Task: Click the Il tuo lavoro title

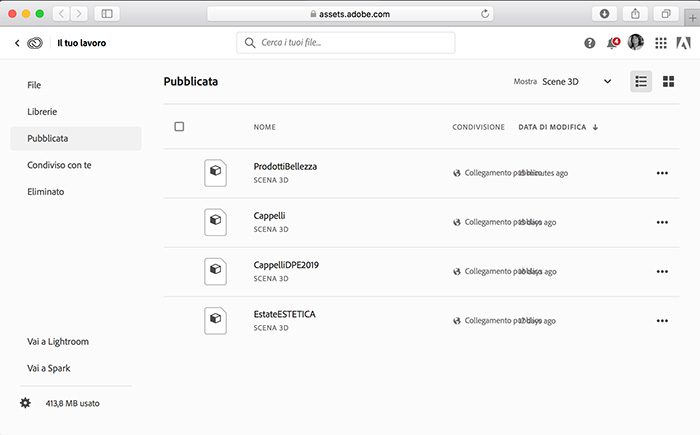Action: (82, 43)
